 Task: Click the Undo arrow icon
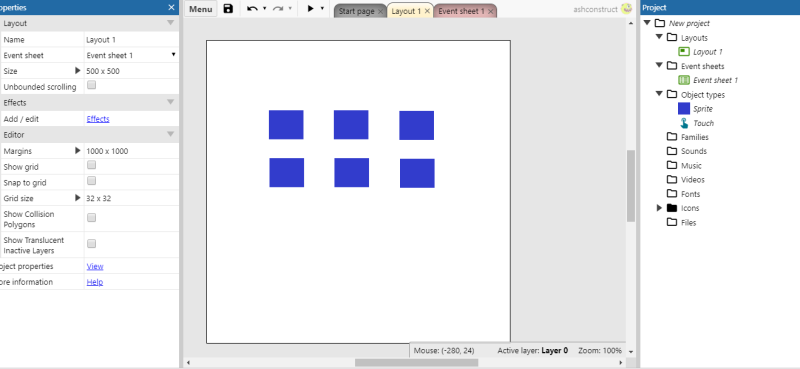coord(252,9)
